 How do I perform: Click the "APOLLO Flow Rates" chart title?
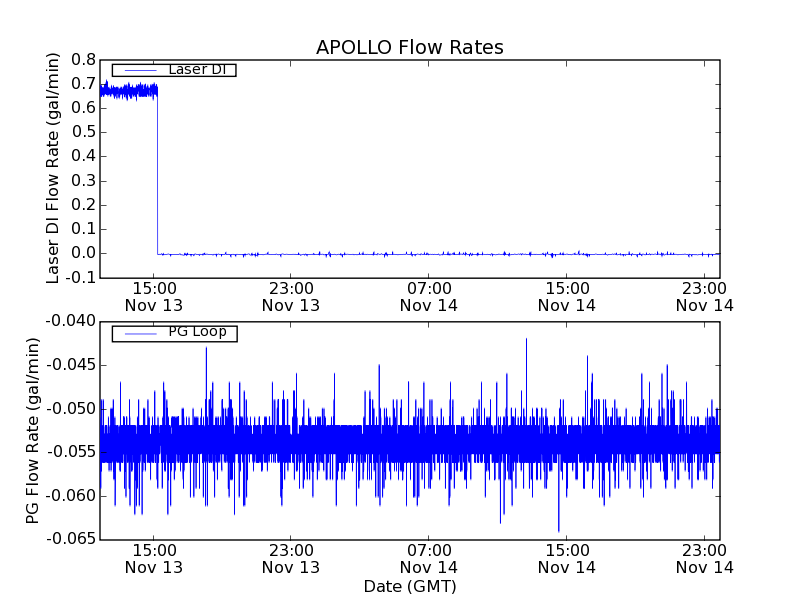(409, 47)
